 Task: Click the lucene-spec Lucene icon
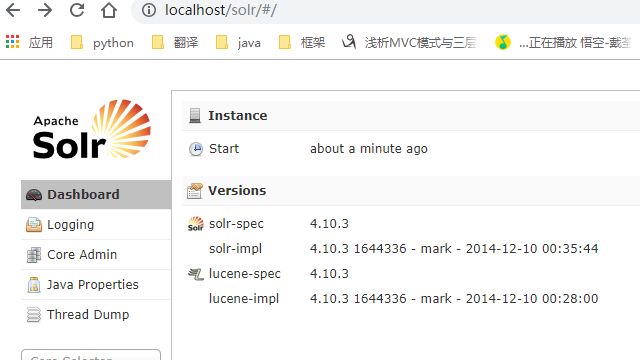(196, 274)
